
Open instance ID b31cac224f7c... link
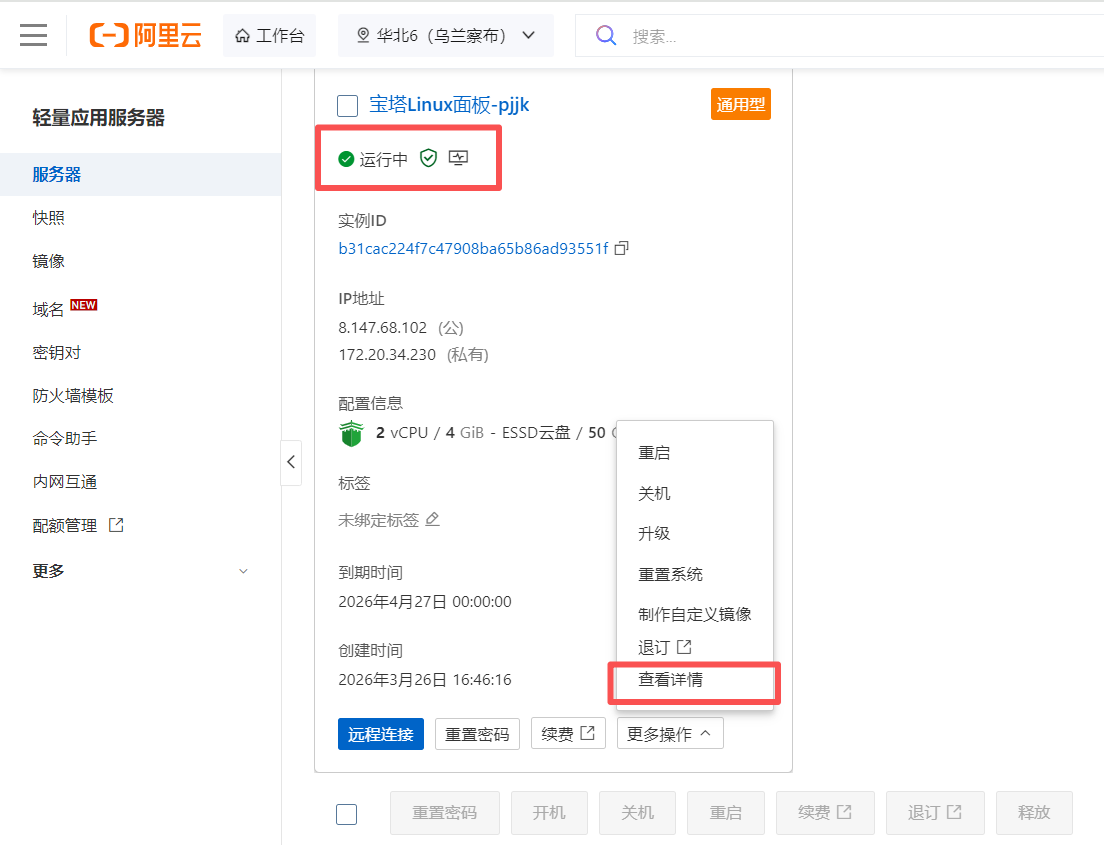coord(473,249)
